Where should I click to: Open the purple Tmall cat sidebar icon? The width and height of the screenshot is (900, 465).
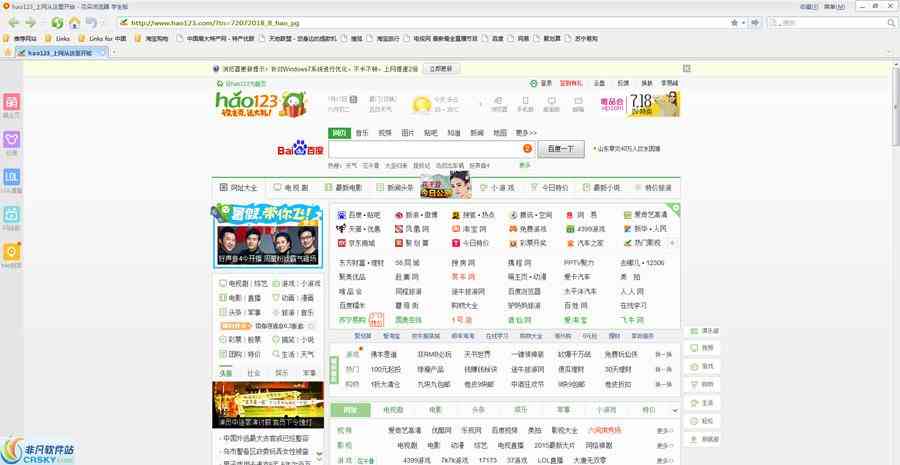click(11, 140)
